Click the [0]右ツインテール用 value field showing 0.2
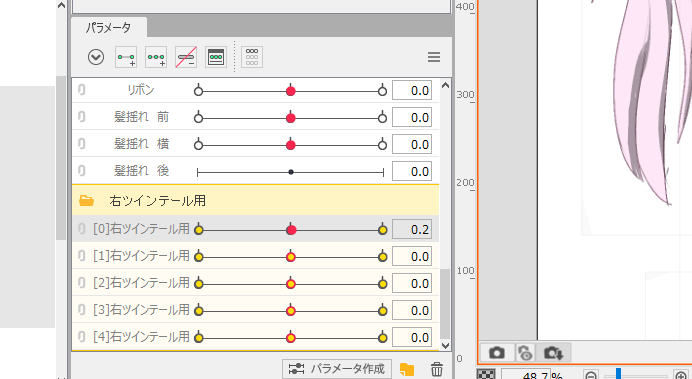 point(412,229)
